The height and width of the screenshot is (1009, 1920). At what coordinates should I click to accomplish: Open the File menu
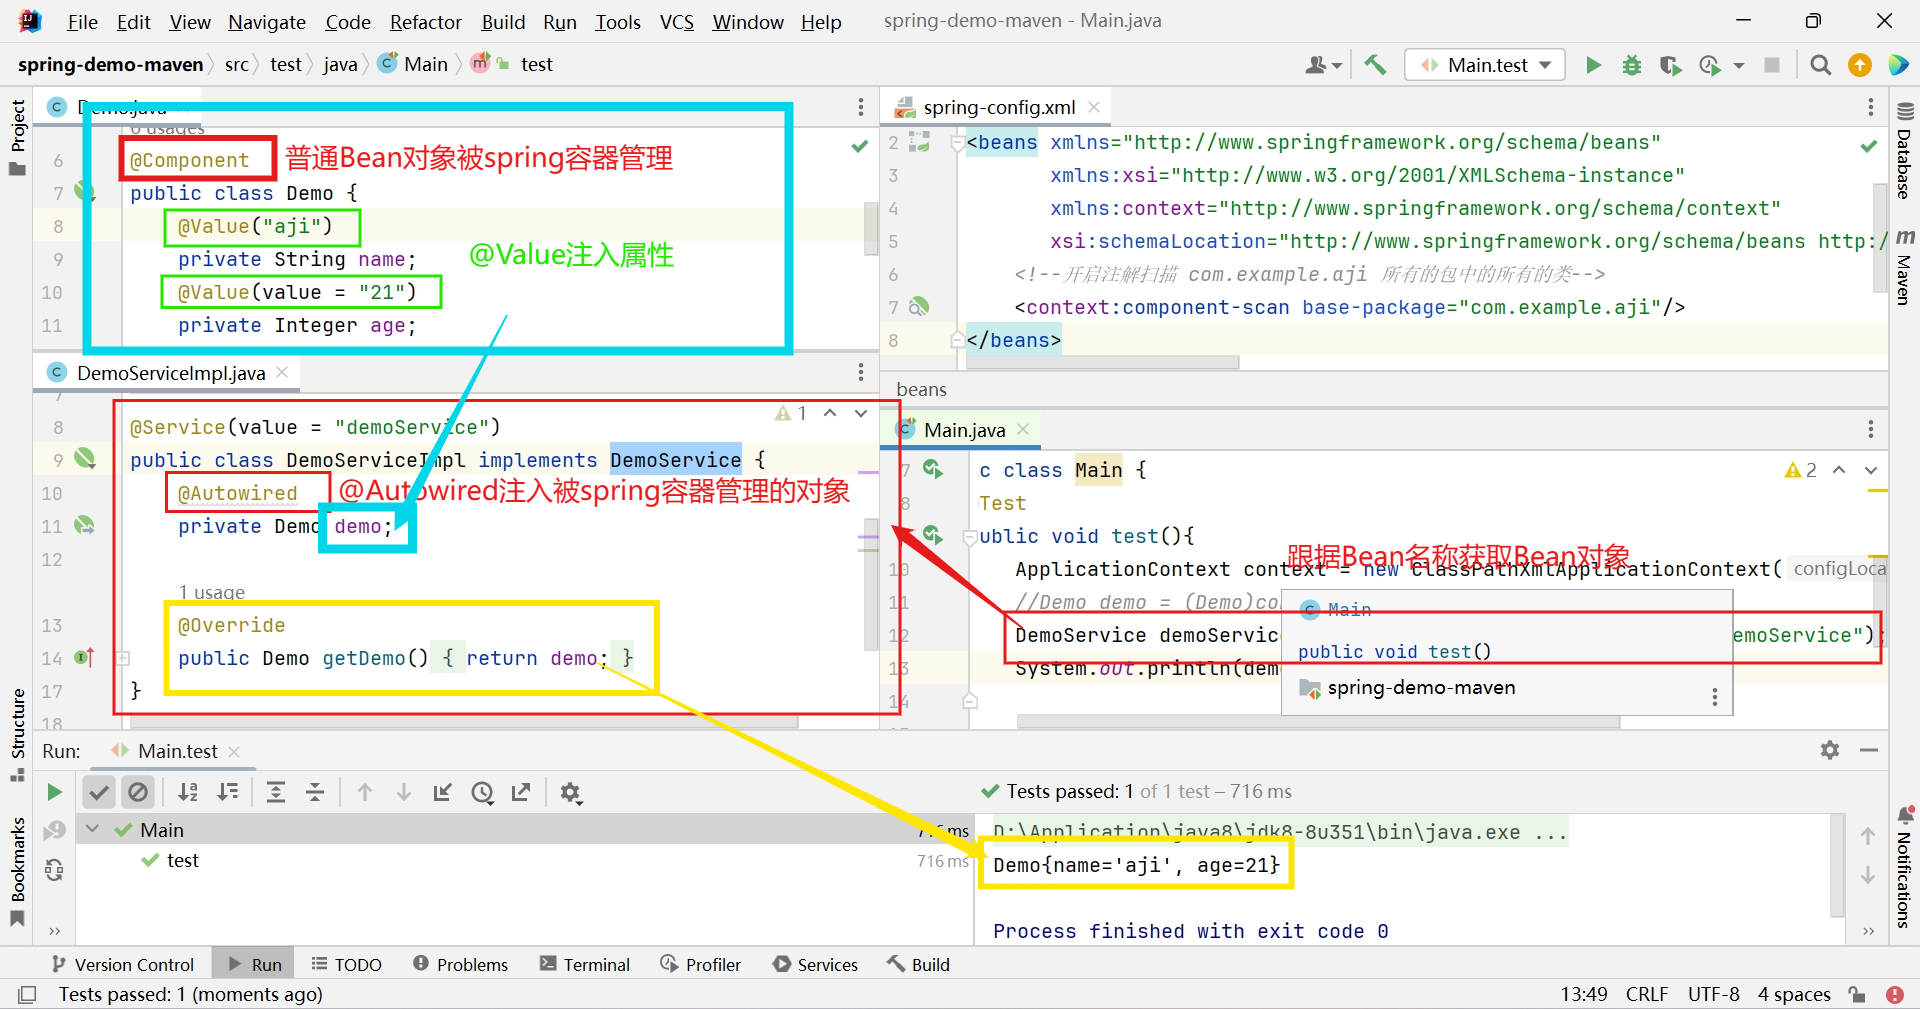coord(82,22)
